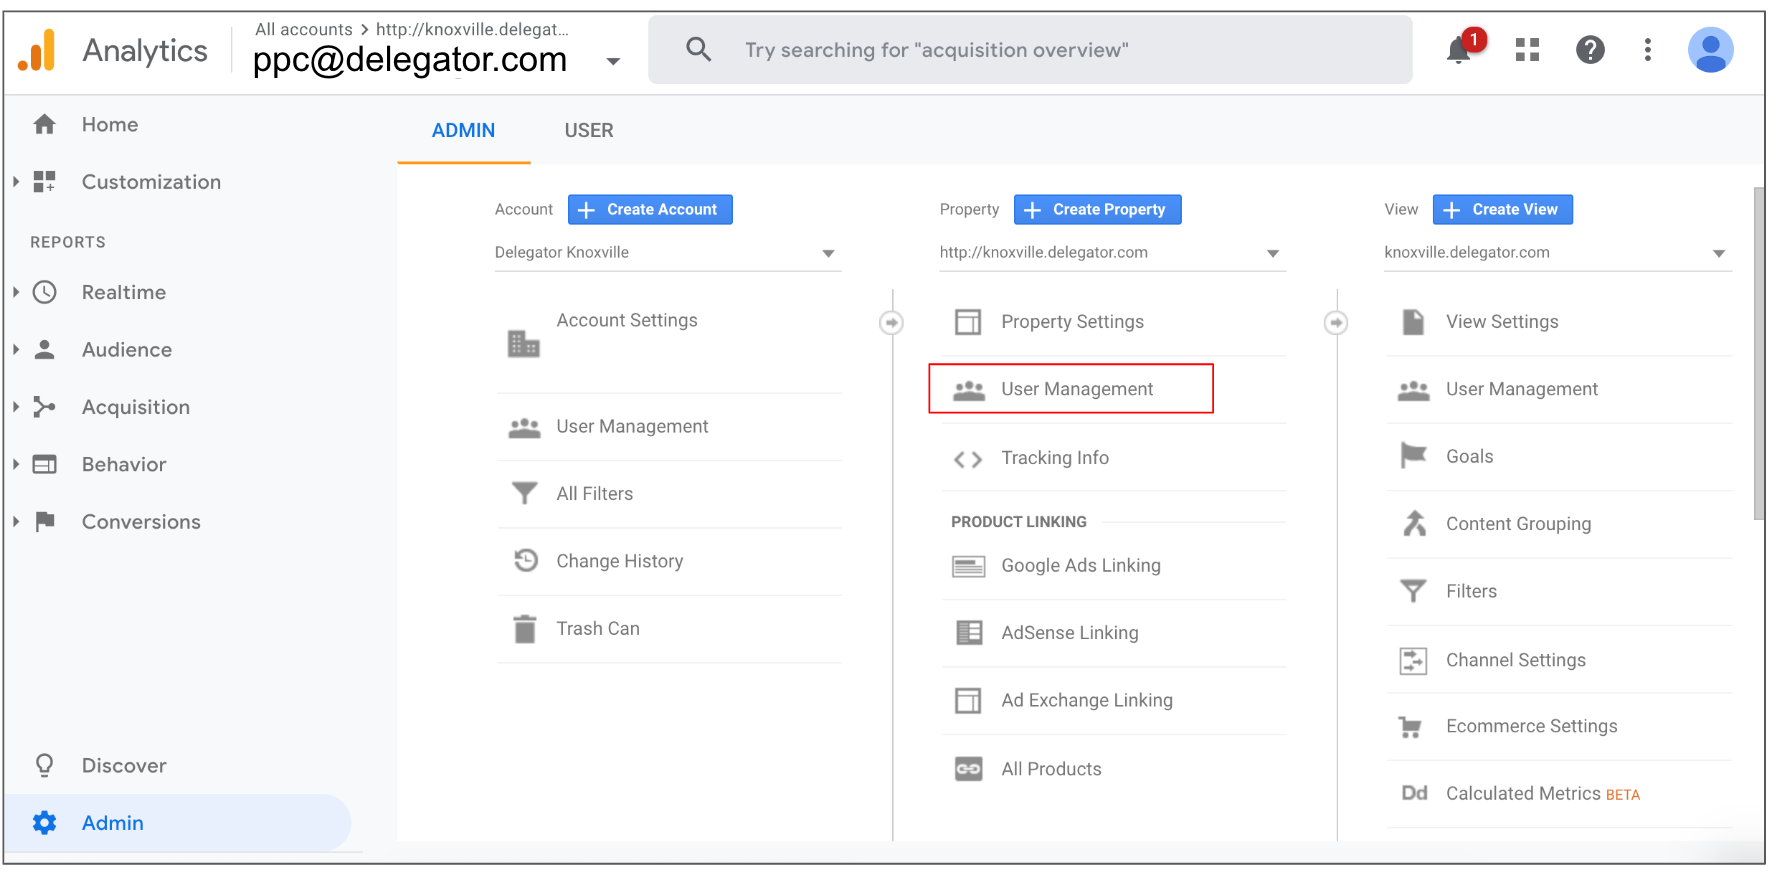Click the Content Grouping icon
This screenshot has height=878, width=1778.
click(1414, 523)
